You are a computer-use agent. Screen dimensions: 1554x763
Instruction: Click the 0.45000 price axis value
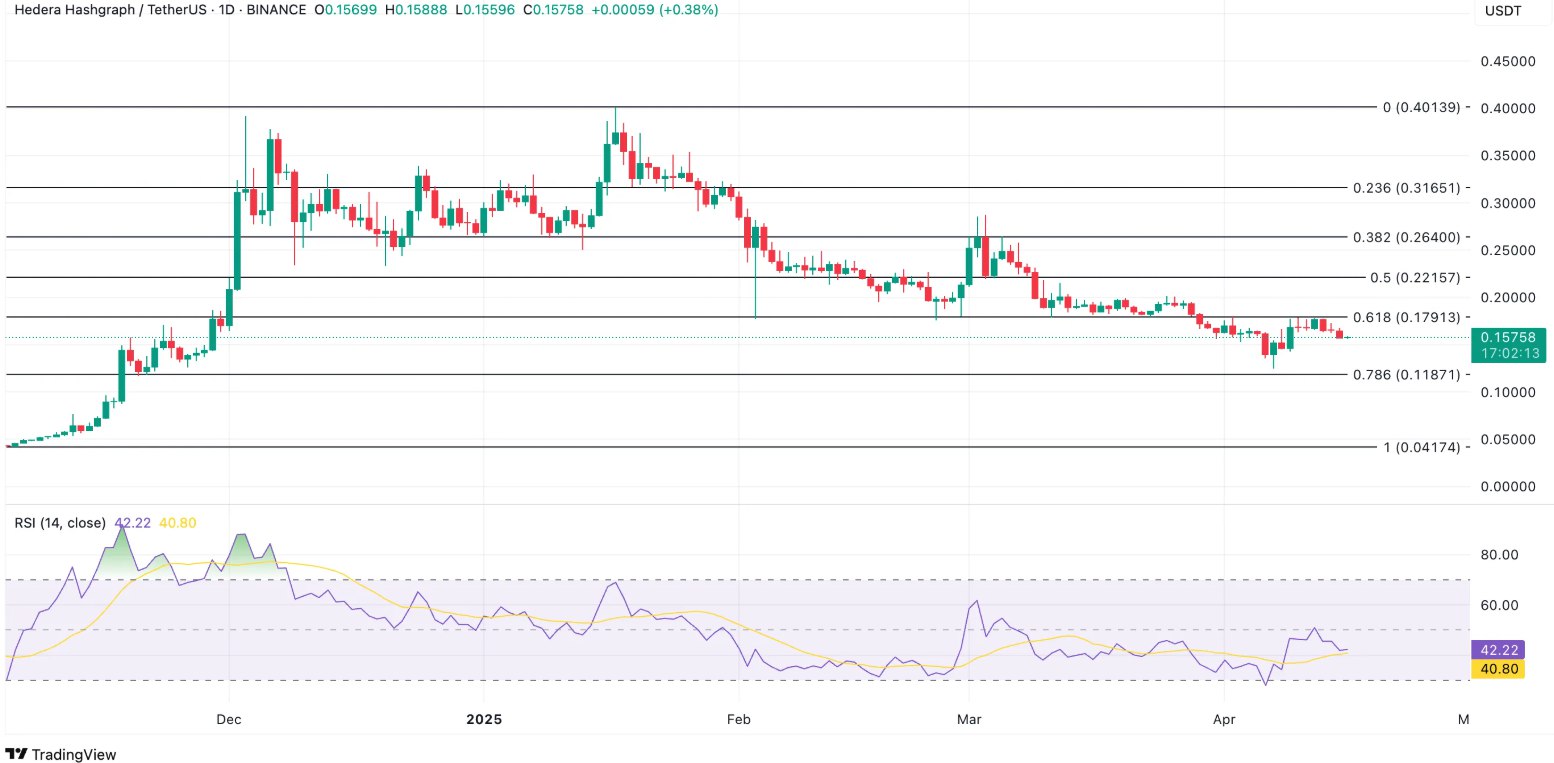(1508, 61)
